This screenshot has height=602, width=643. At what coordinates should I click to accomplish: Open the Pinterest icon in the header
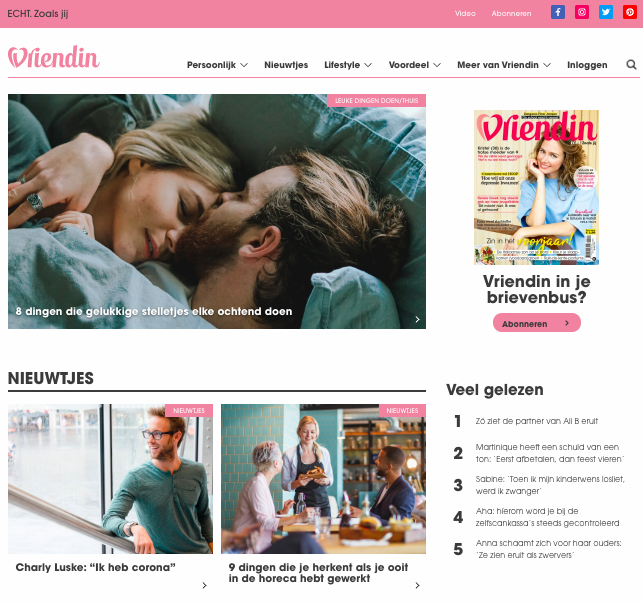(629, 12)
